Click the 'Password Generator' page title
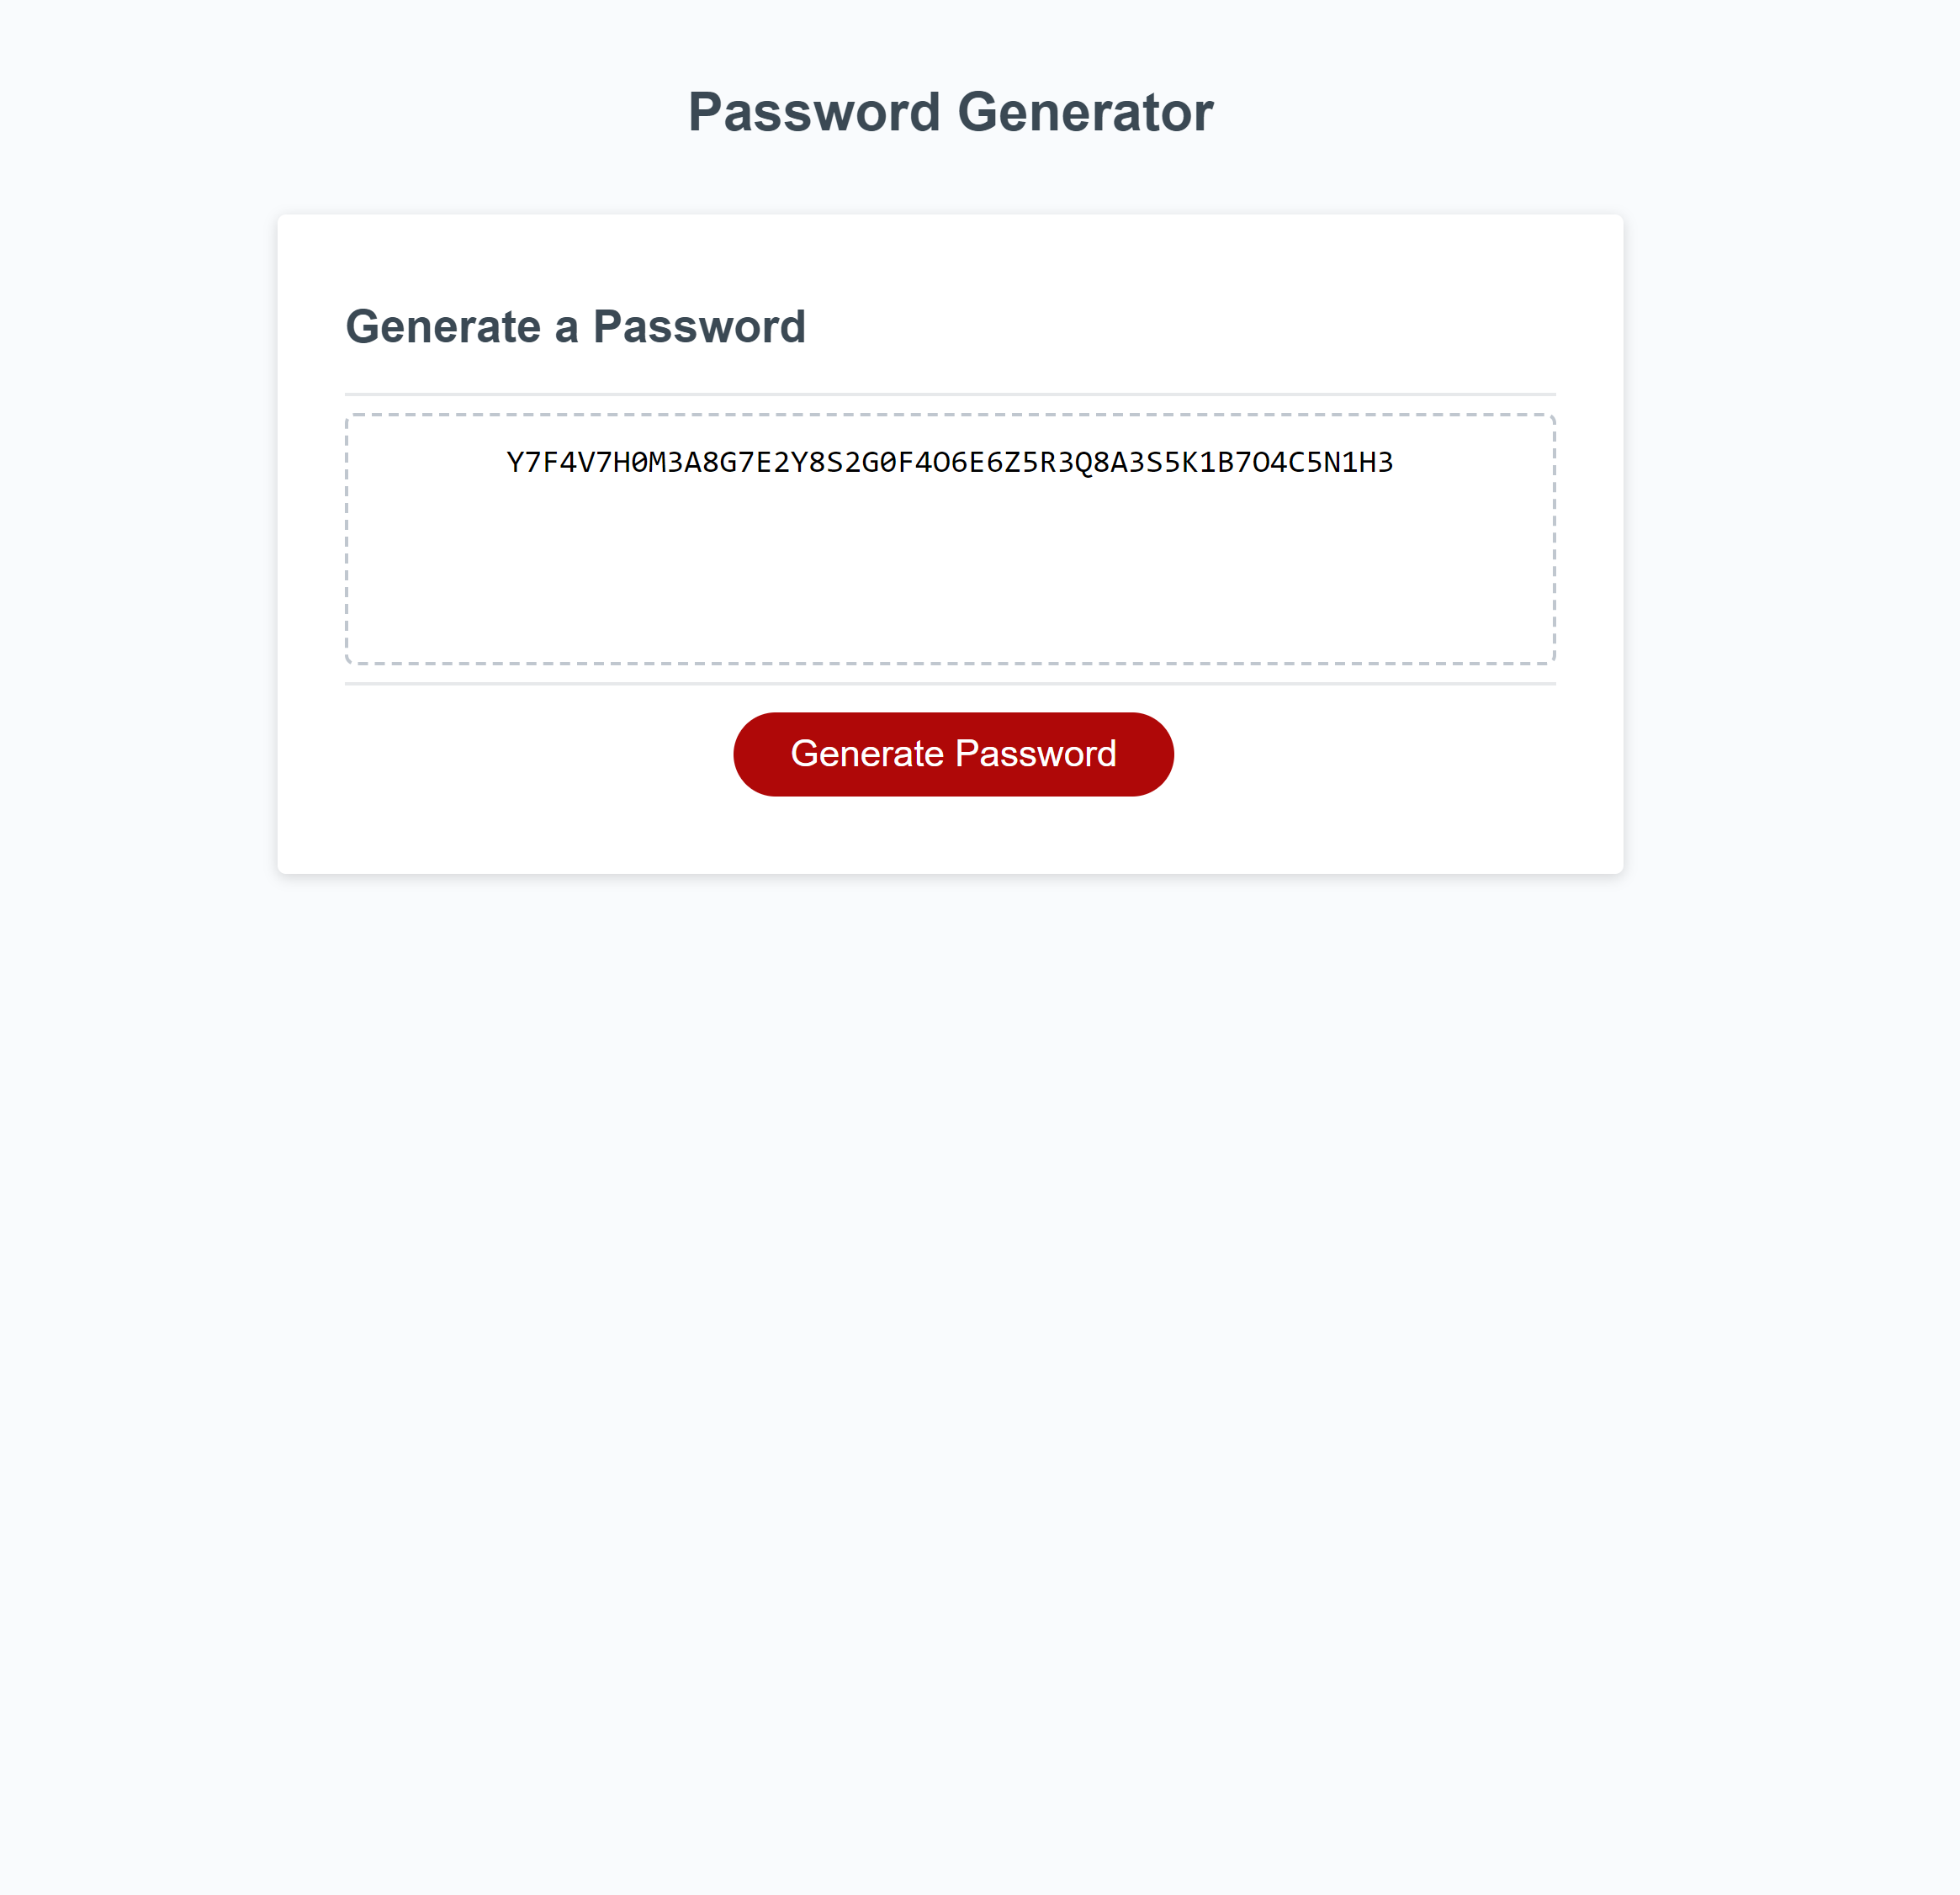The width and height of the screenshot is (1960, 1895). pyautogui.click(x=950, y=110)
